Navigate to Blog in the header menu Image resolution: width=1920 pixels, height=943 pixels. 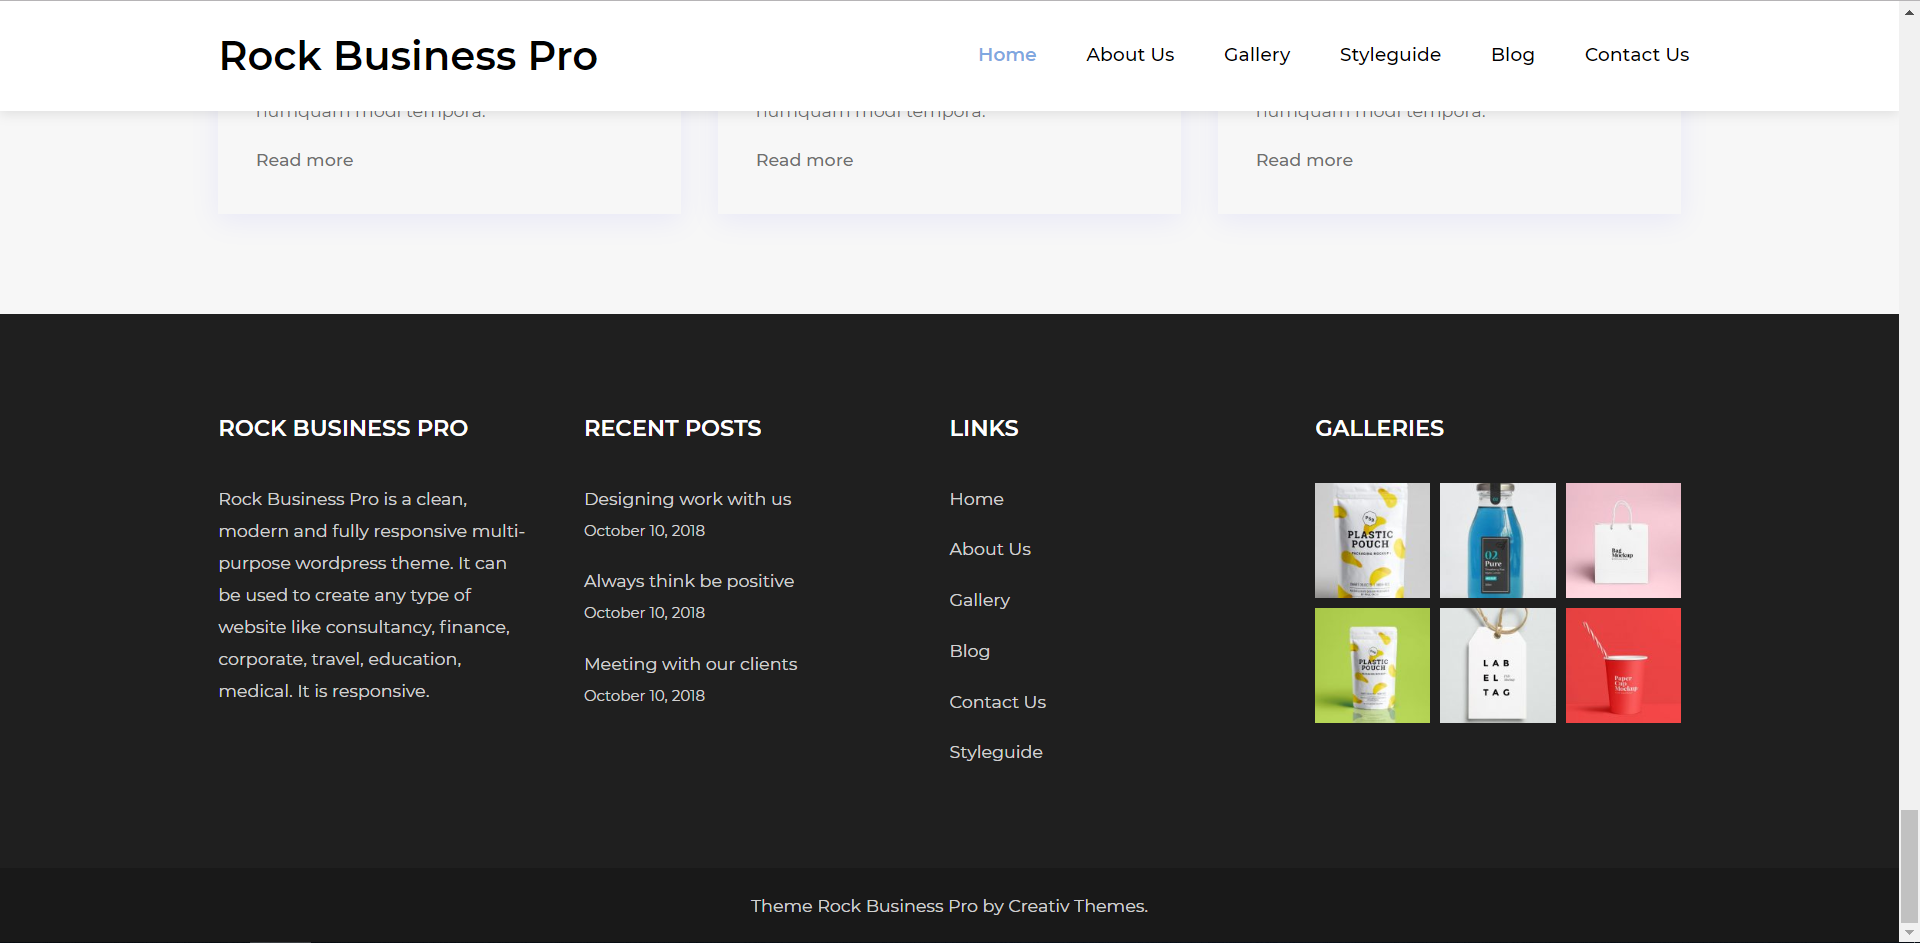[x=1512, y=55]
